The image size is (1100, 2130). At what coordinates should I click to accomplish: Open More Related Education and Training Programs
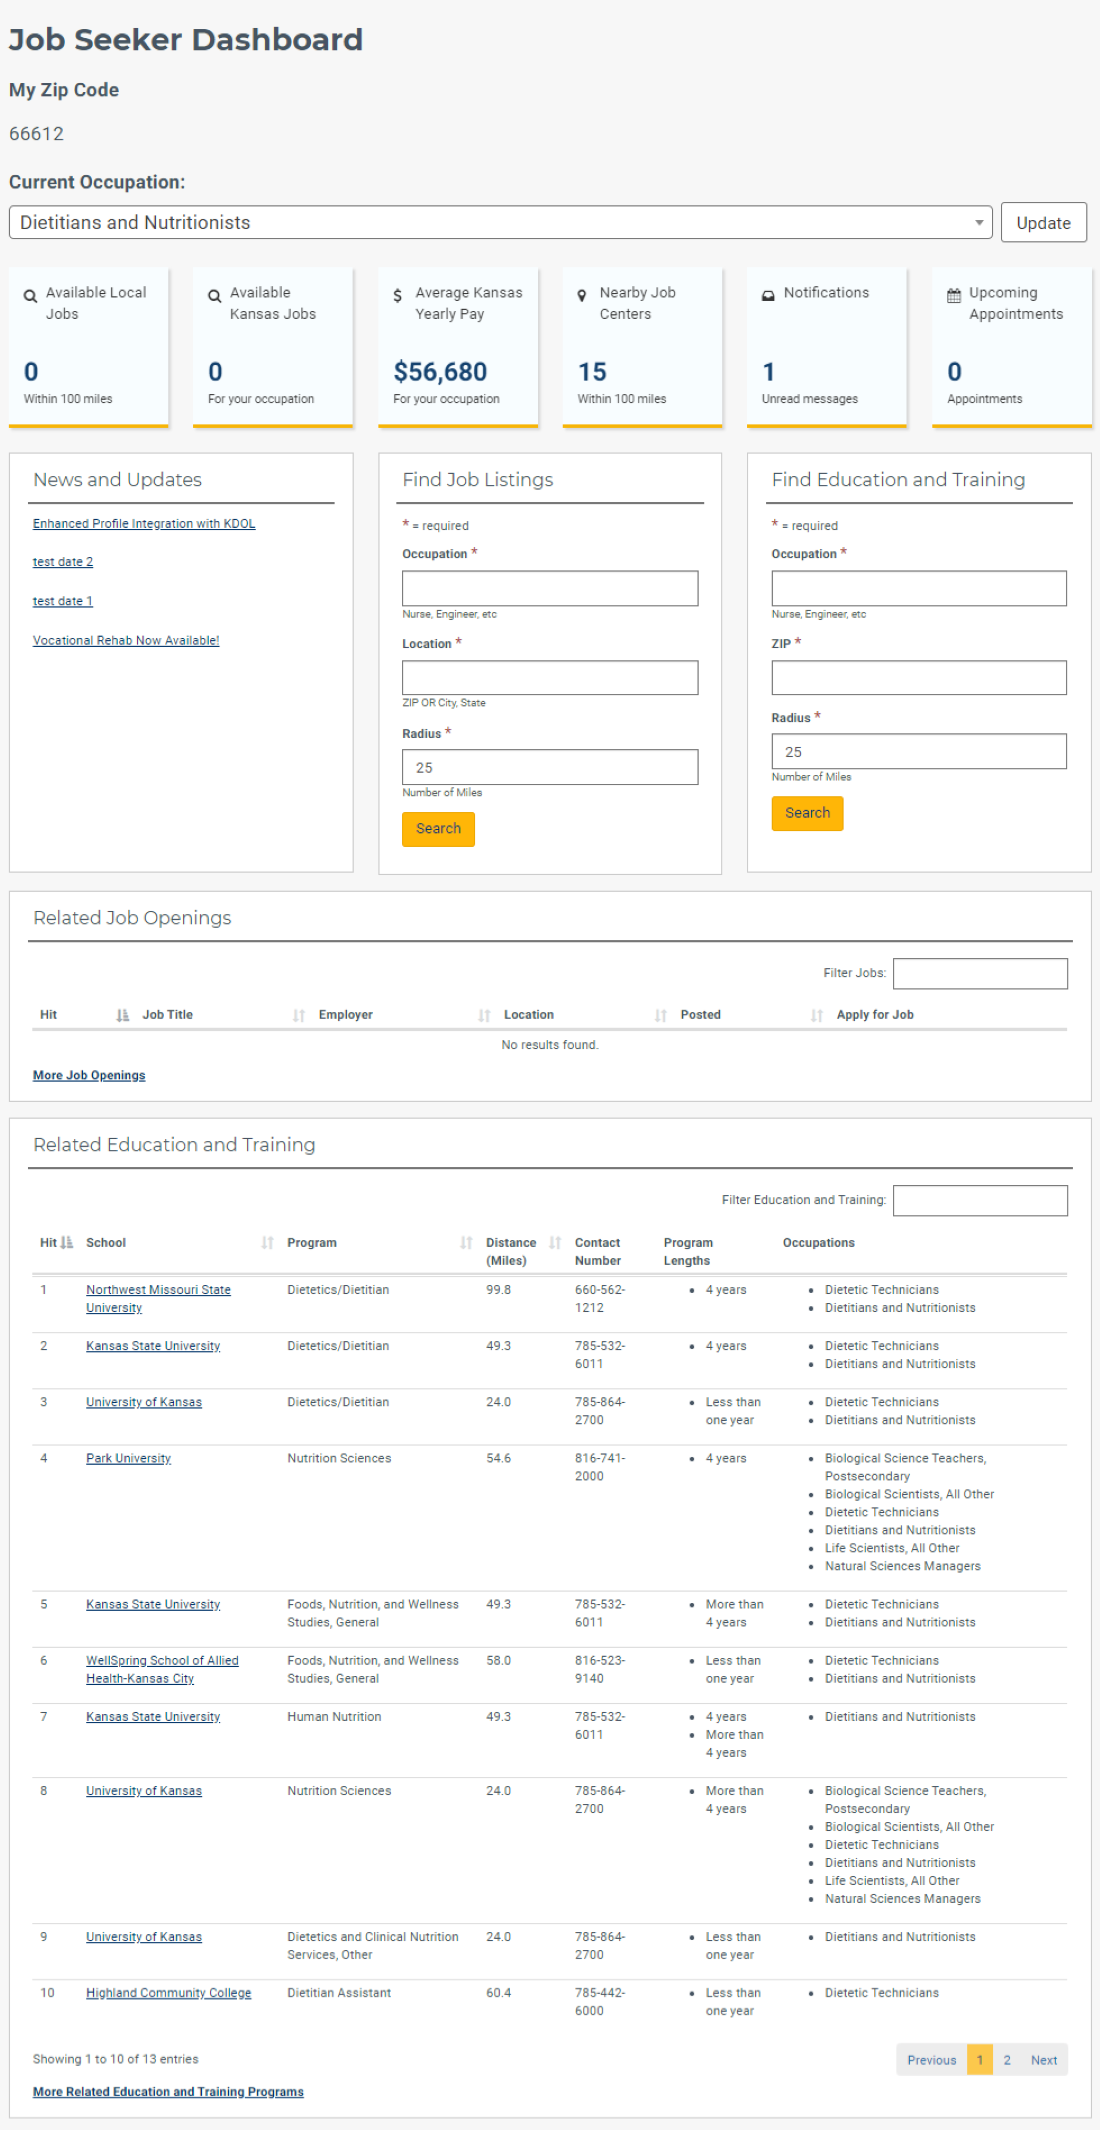[168, 2092]
